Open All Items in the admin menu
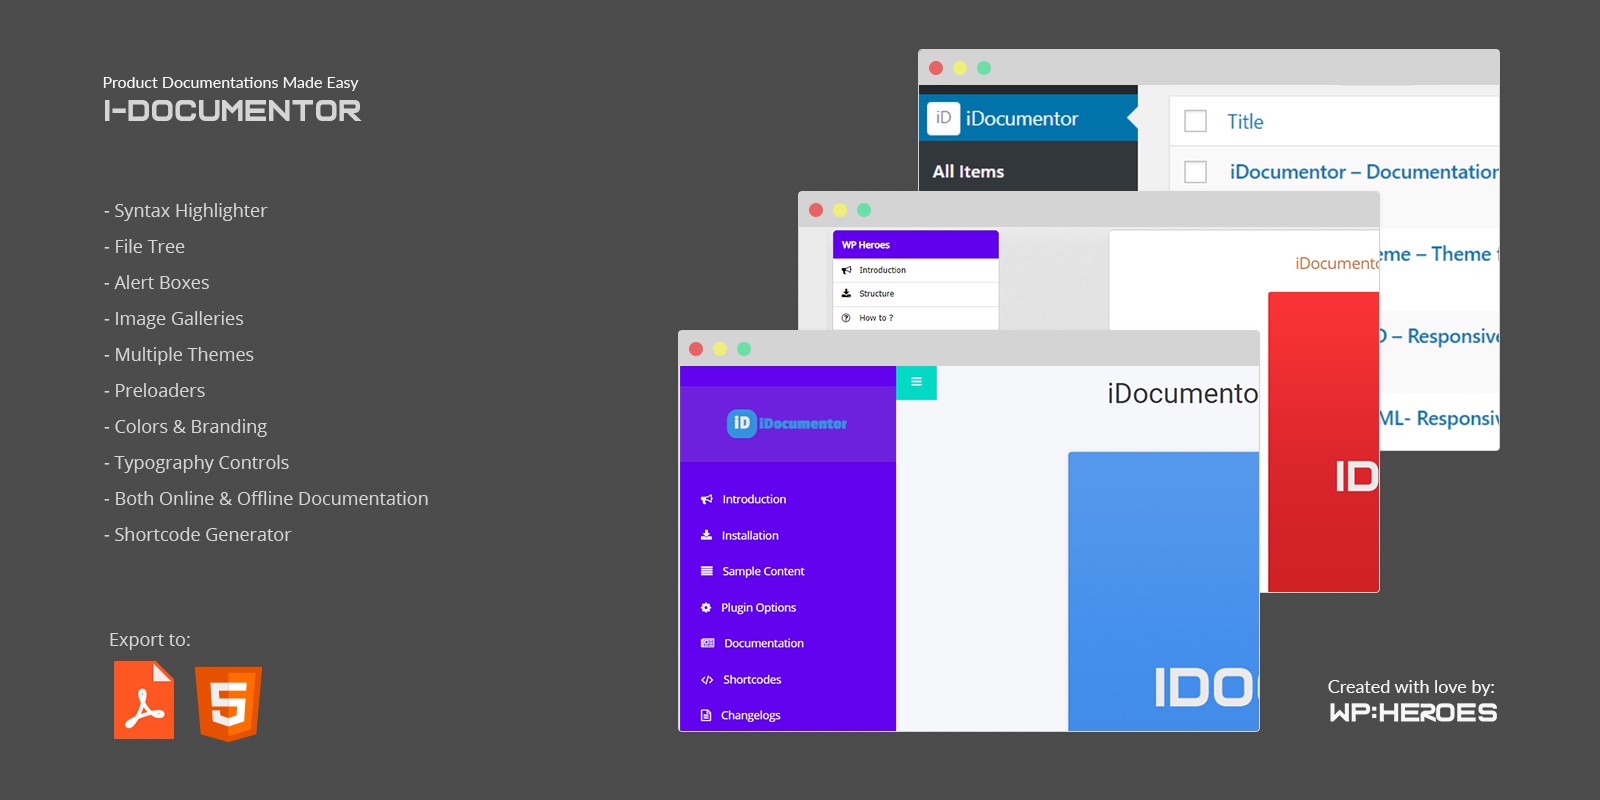The height and width of the screenshot is (800, 1600). tap(968, 171)
